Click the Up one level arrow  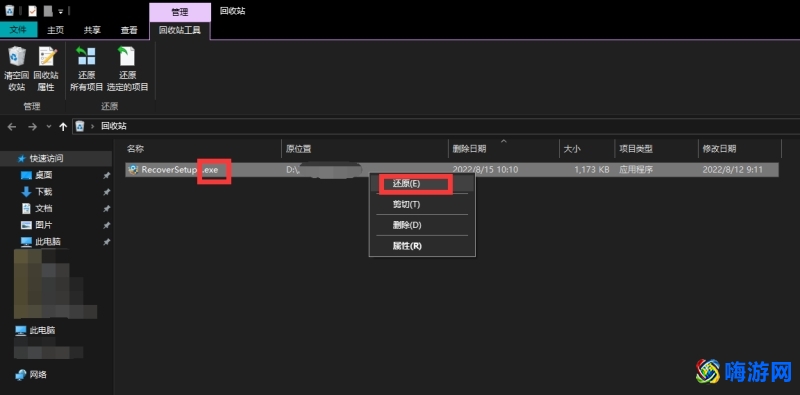(x=63, y=127)
